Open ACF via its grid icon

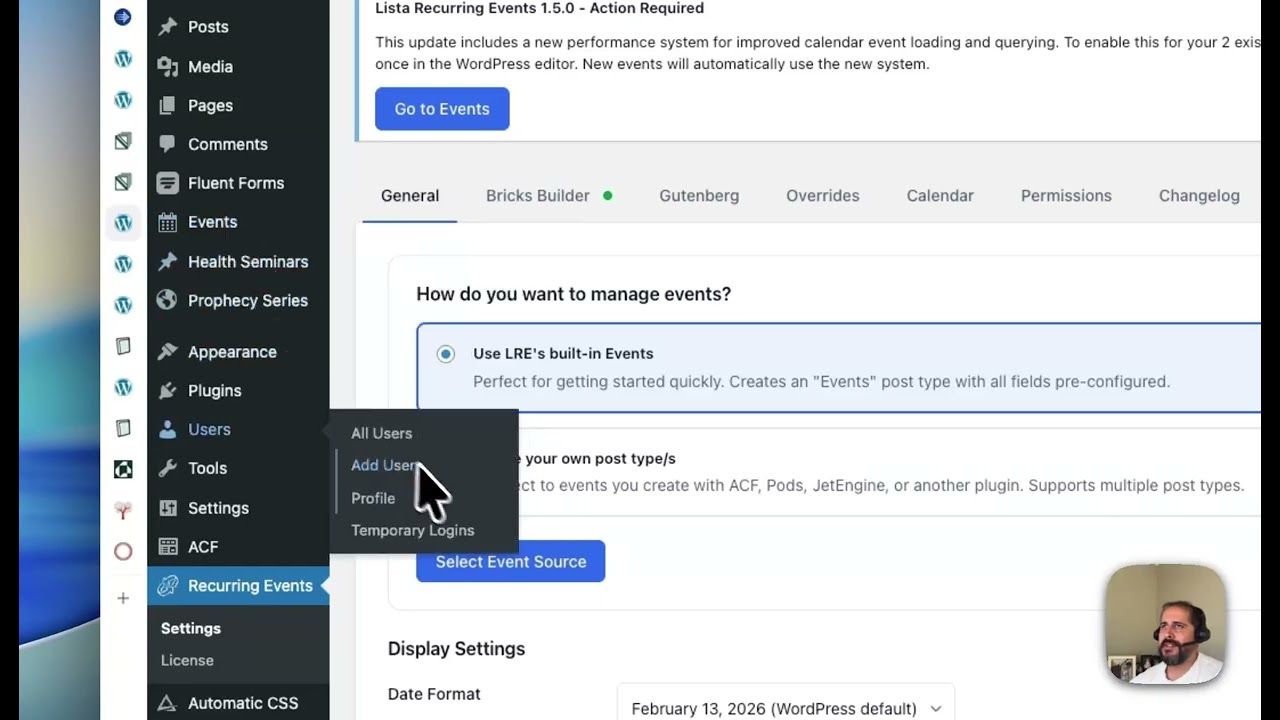(x=168, y=547)
